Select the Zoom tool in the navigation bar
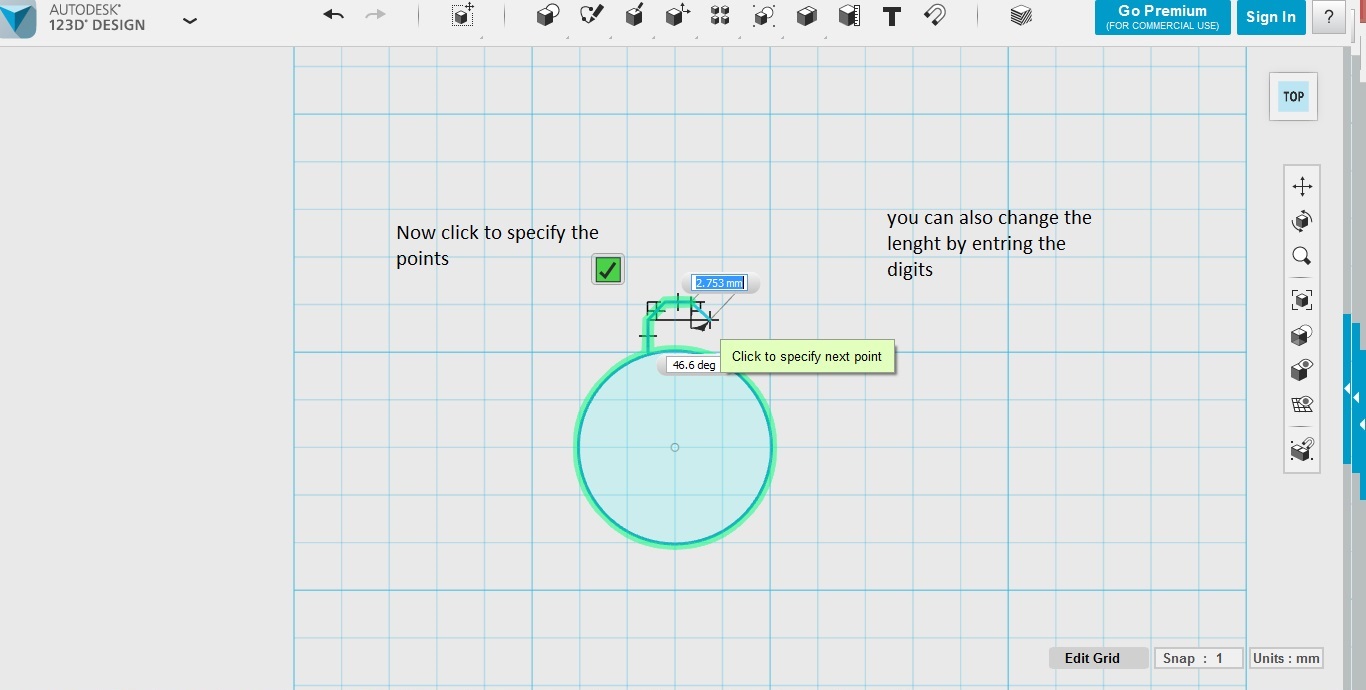Viewport: 1366px width, 690px height. [1302, 256]
